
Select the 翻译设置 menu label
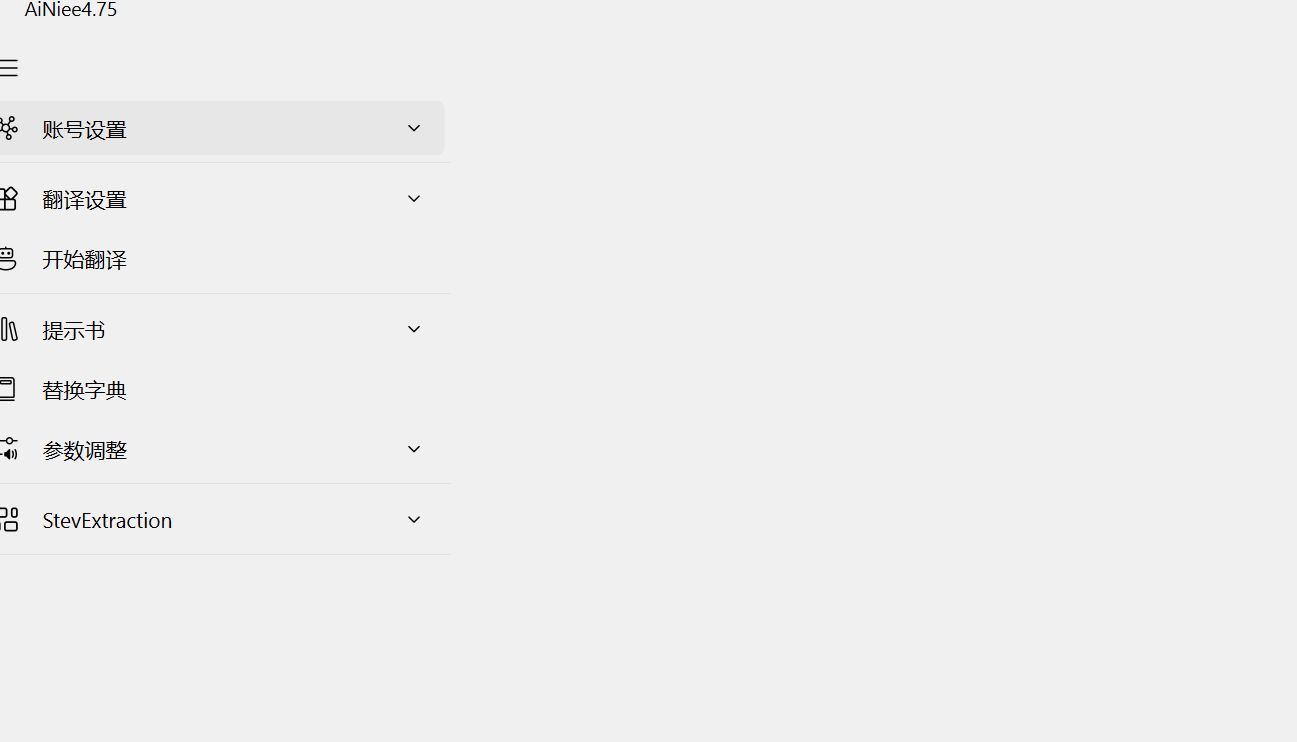85,200
